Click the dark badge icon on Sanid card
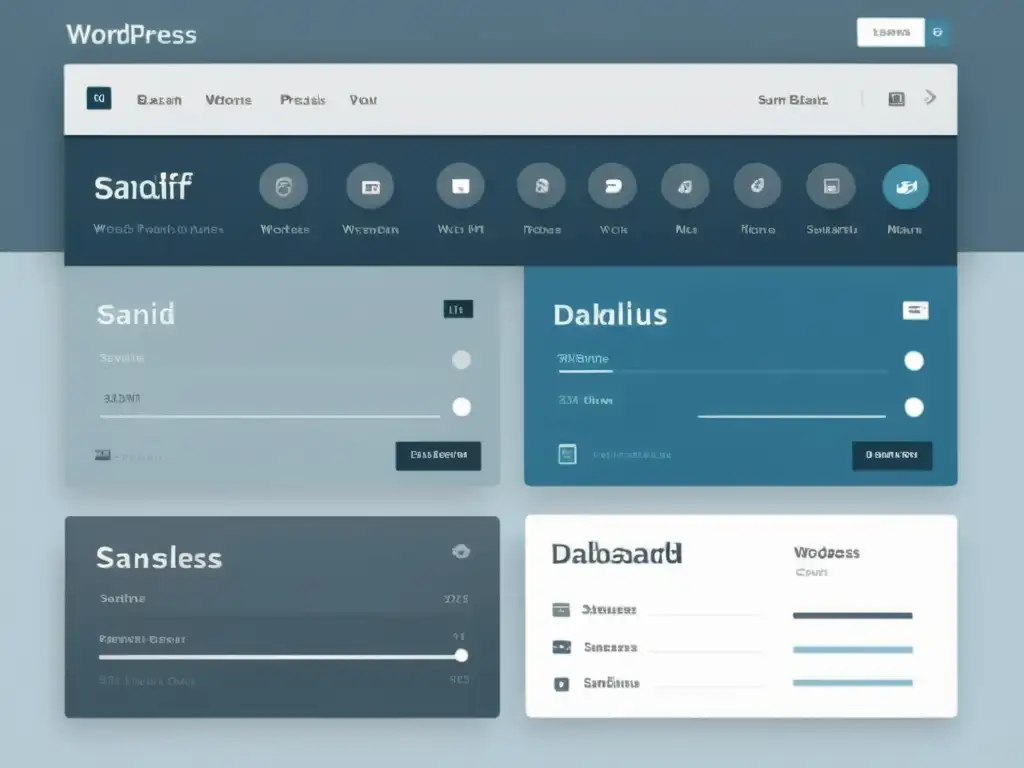Image resolution: width=1024 pixels, height=768 pixels. [x=458, y=309]
